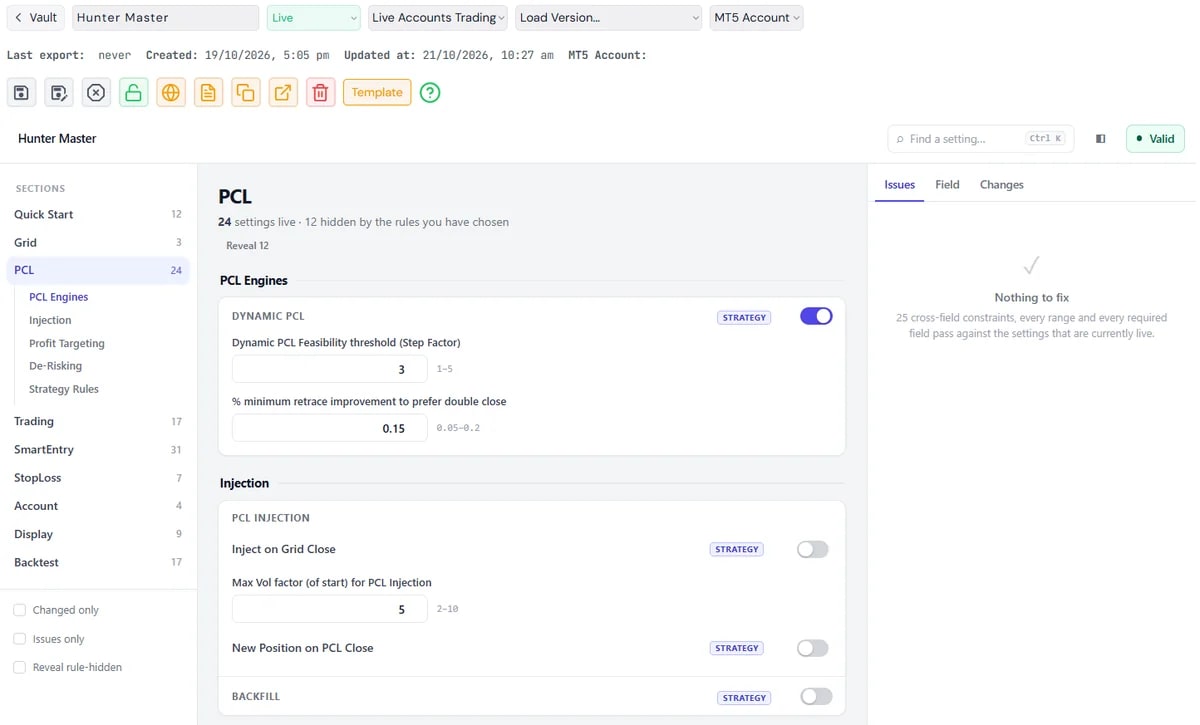Open the Backtest section

[x=98, y=562]
